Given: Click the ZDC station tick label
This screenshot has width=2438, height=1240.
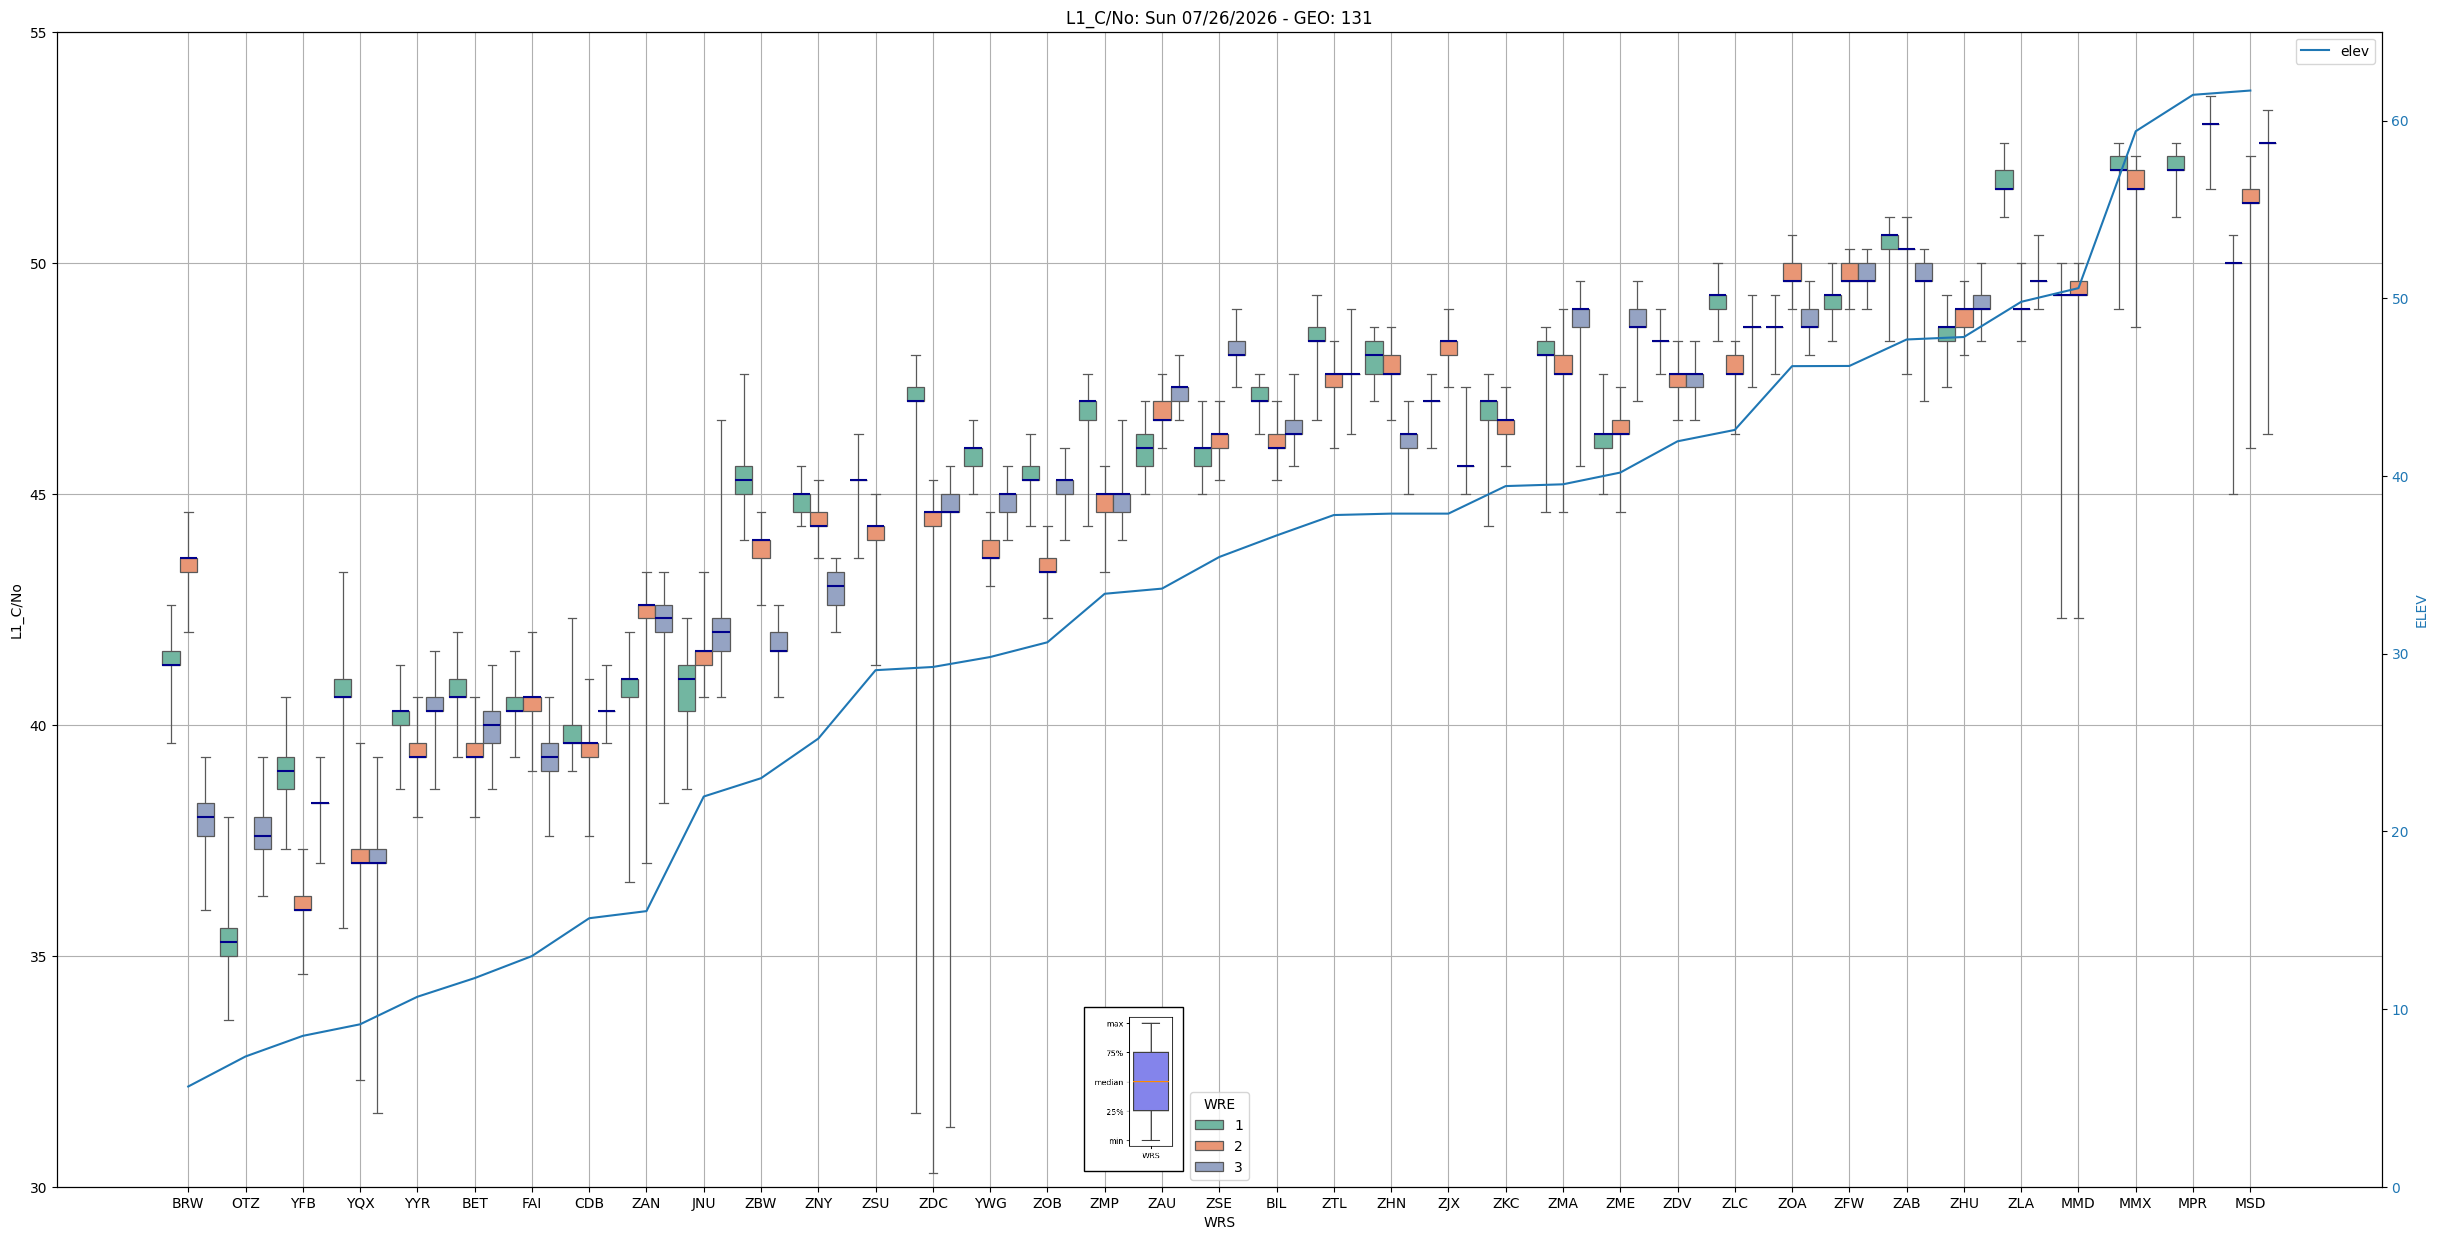Looking at the screenshot, I should coord(933,1203).
